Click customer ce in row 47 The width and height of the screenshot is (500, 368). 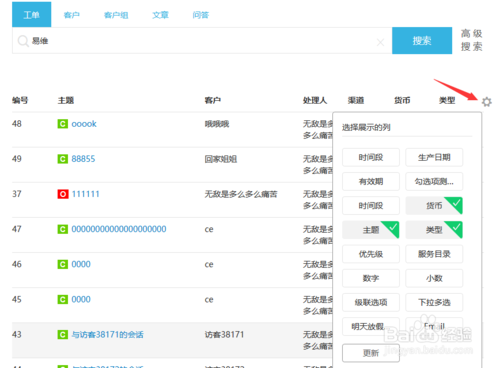click(x=209, y=229)
